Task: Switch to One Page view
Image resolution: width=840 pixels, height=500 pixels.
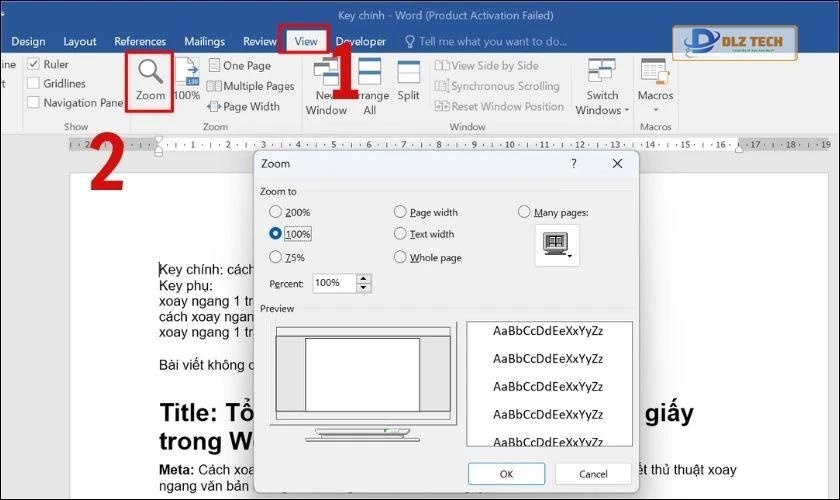Action: pyautogui.click(x=239, y=65)
